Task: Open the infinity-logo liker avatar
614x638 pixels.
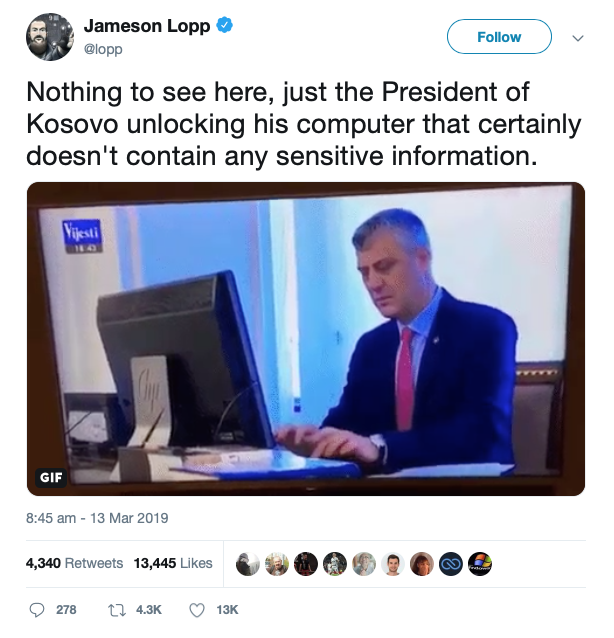Action: point(451,564)
